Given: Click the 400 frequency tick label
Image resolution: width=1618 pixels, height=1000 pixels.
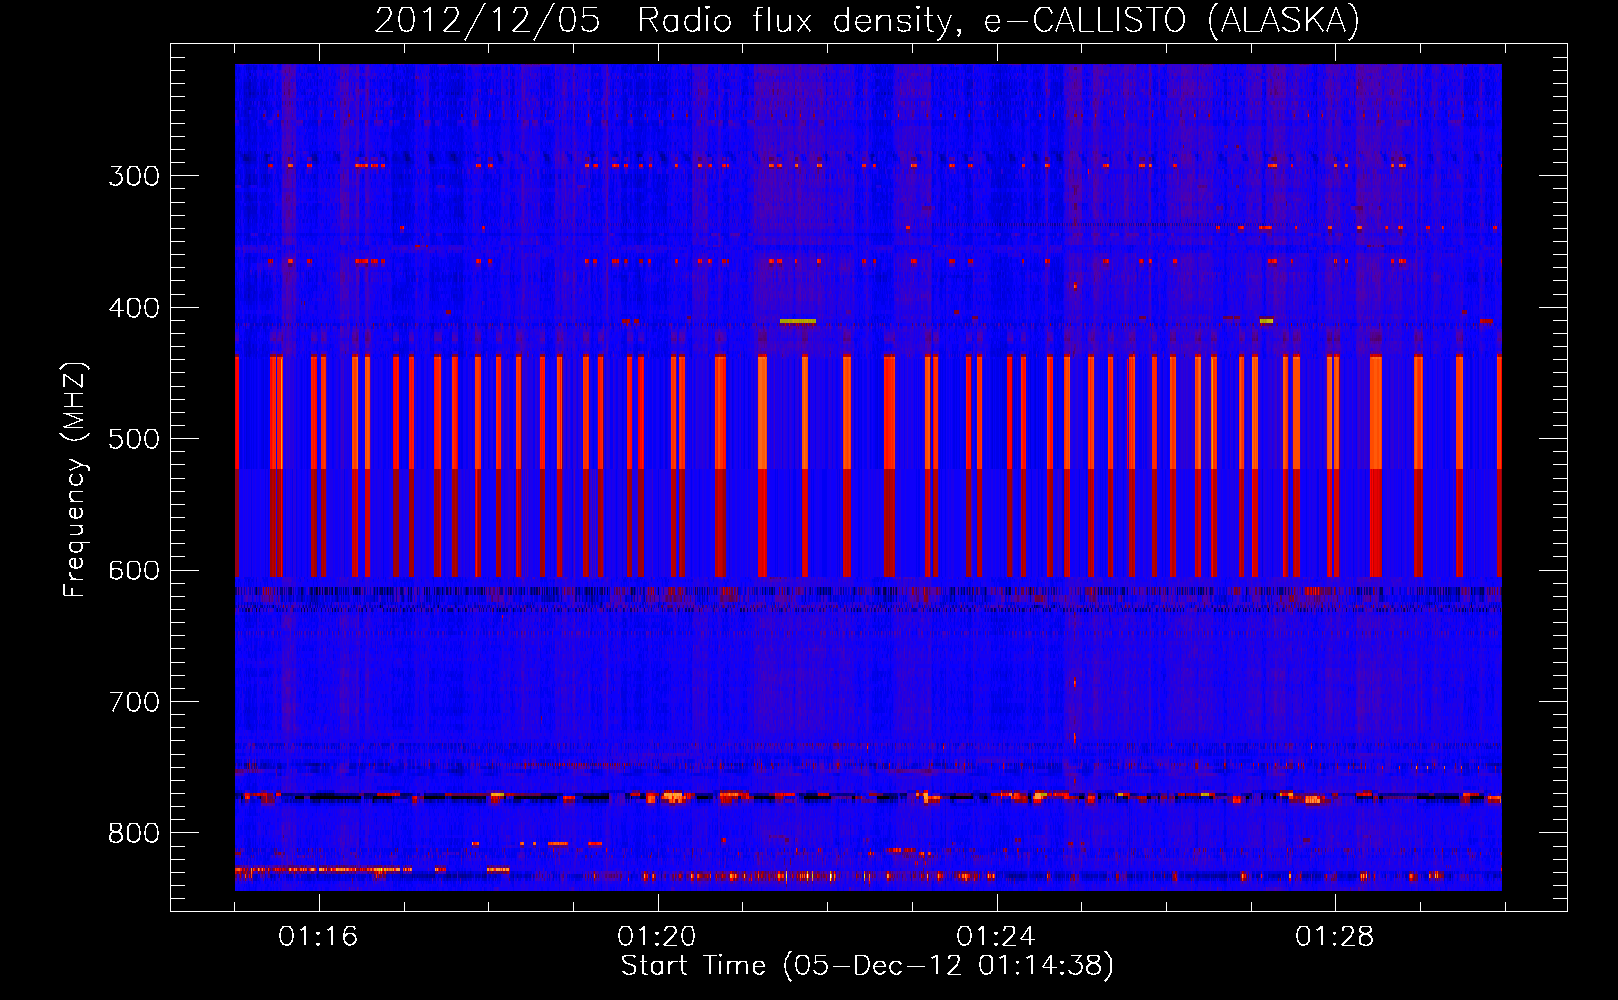Looking at the screenshot, I should tap(134, 308).
